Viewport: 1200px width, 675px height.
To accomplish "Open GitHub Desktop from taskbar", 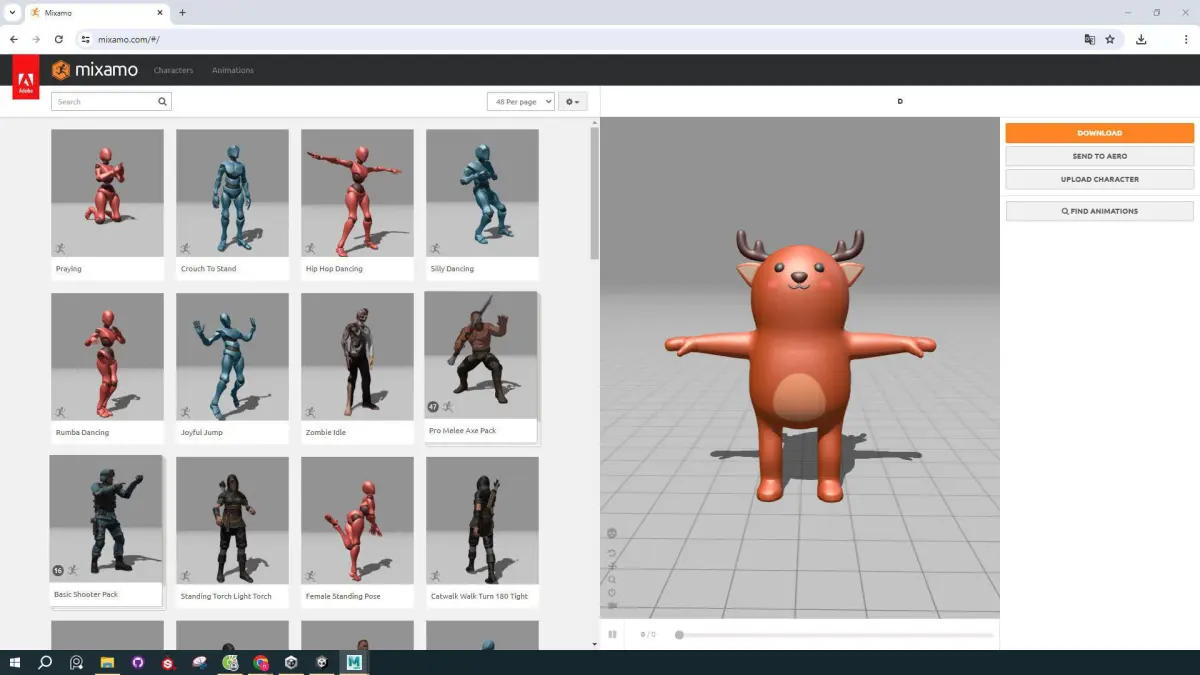I will [x=138, y=662].
